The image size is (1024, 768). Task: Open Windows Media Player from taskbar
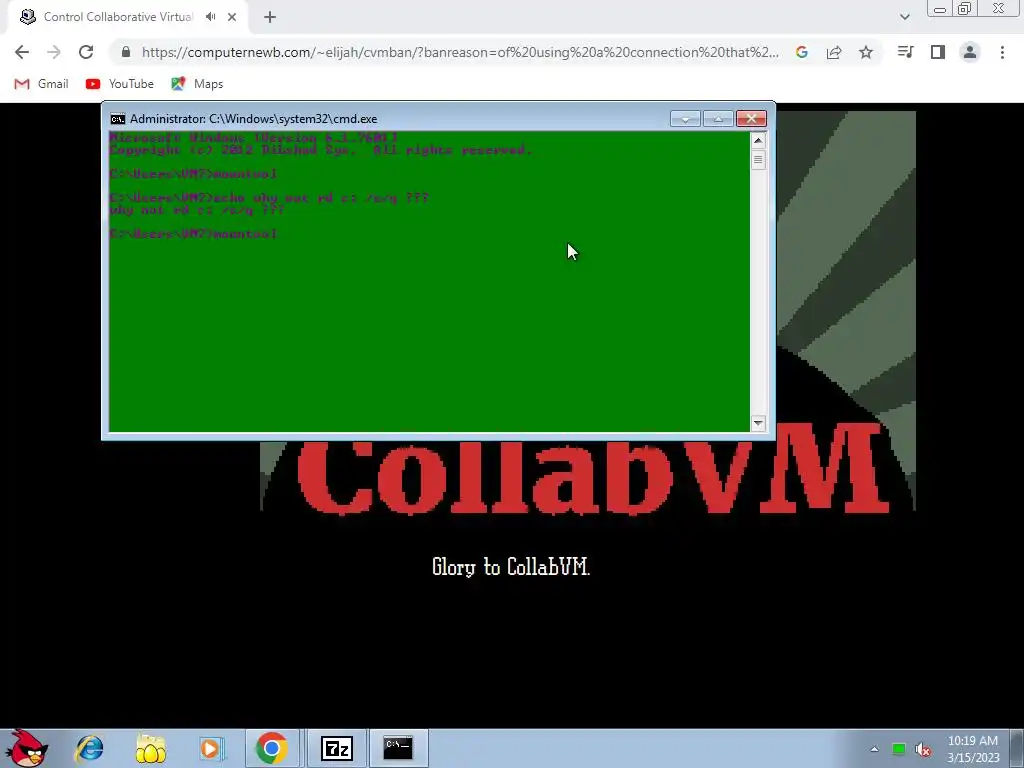tap(212, 748)
